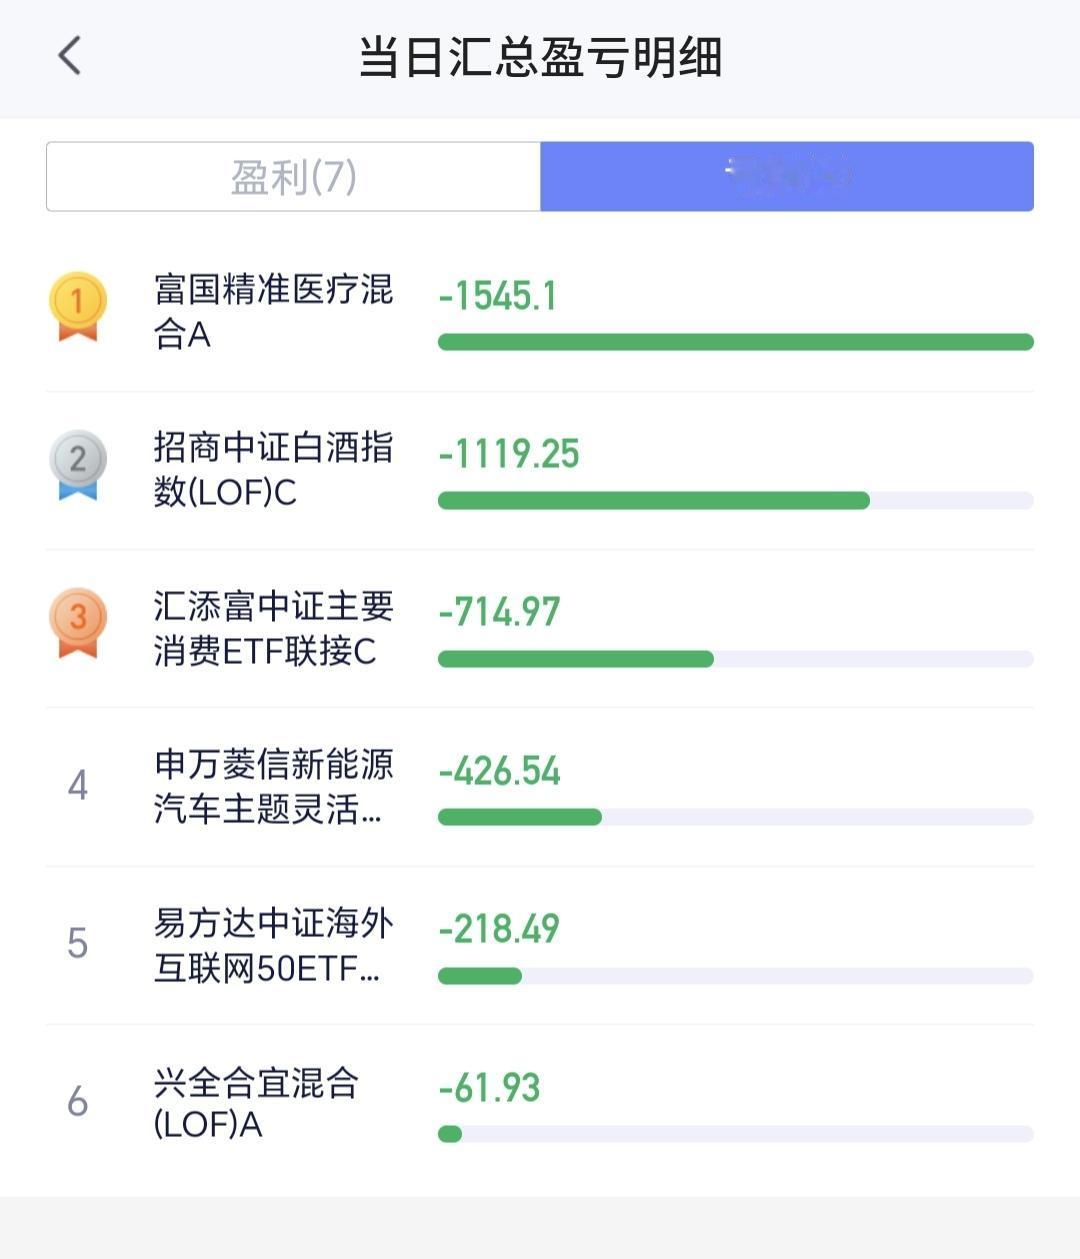This screenshot has height=1259, width=1080.
Task: Click the loss amount -426.54
Action: pos(499,770)
